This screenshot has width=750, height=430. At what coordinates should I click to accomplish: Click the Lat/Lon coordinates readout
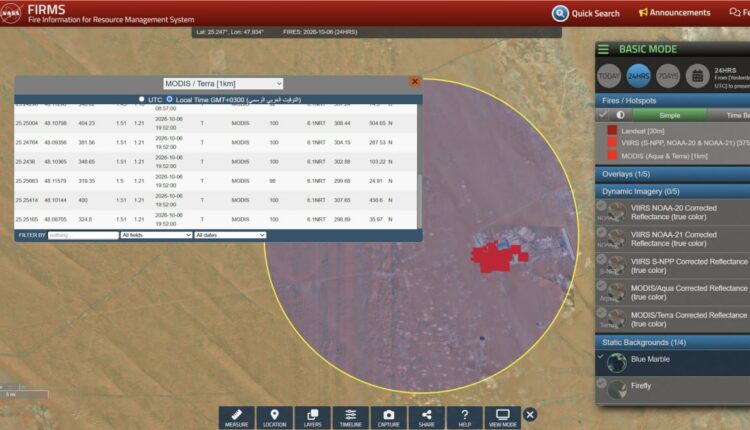click(230, 32)
